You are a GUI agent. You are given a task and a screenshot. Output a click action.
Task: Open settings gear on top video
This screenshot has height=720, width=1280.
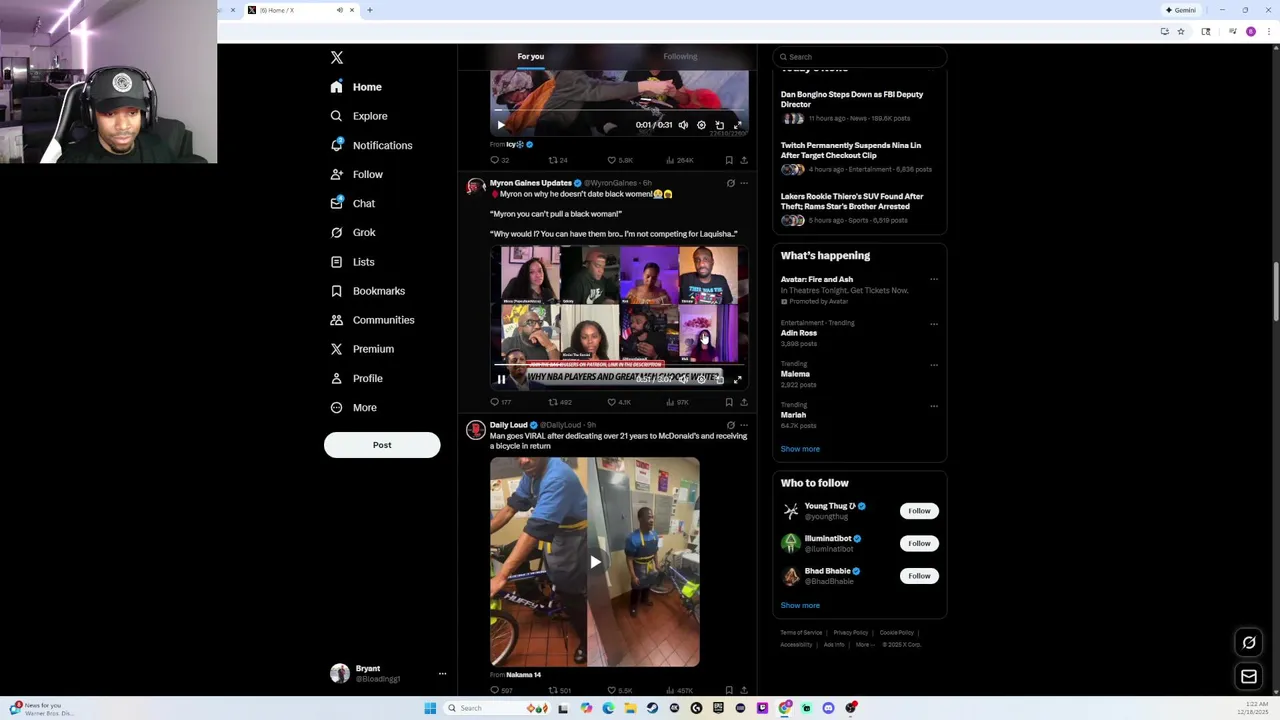pos(701,125)
